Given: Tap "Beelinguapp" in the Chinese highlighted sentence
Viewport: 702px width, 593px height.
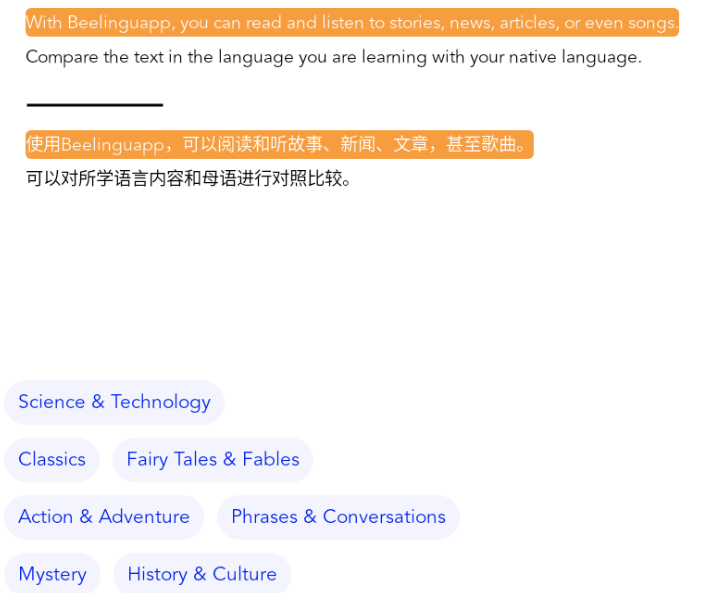Looking at the screenshot, I should pyautogui.click(x=112, y=145).
